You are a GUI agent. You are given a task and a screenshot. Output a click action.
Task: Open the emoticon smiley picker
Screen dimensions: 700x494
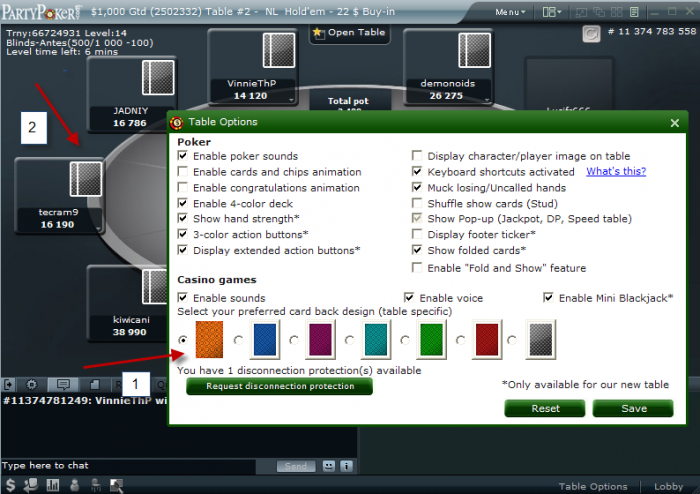coord(329,466)
